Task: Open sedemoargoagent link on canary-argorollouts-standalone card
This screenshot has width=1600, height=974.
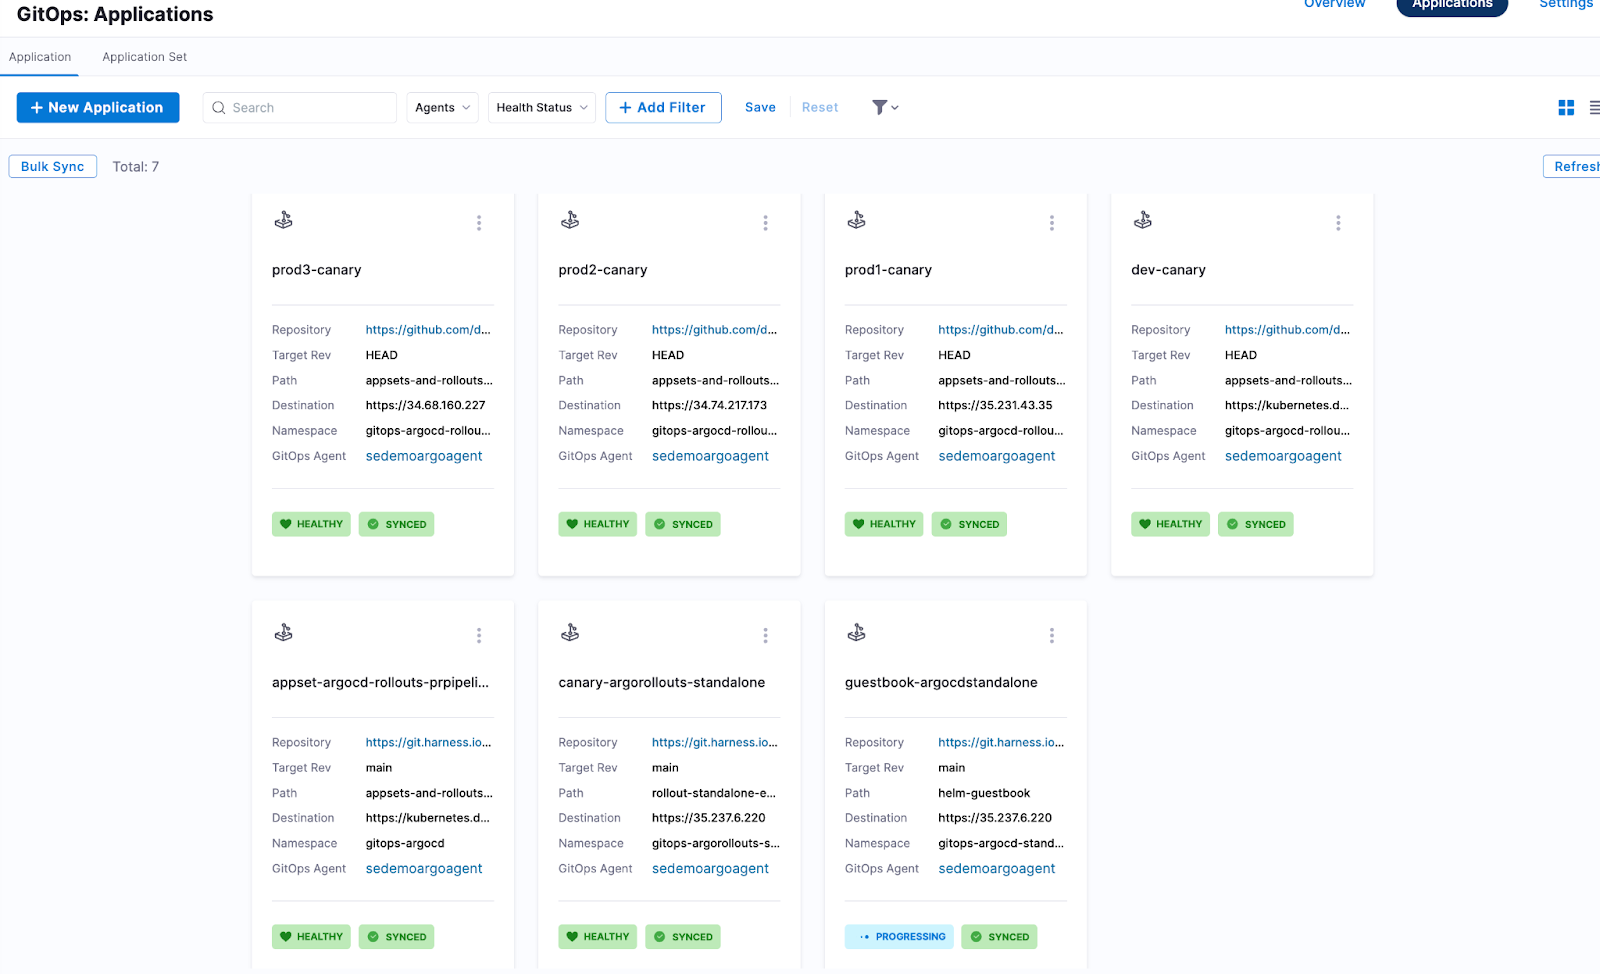Action: click(x=710, y=869)
